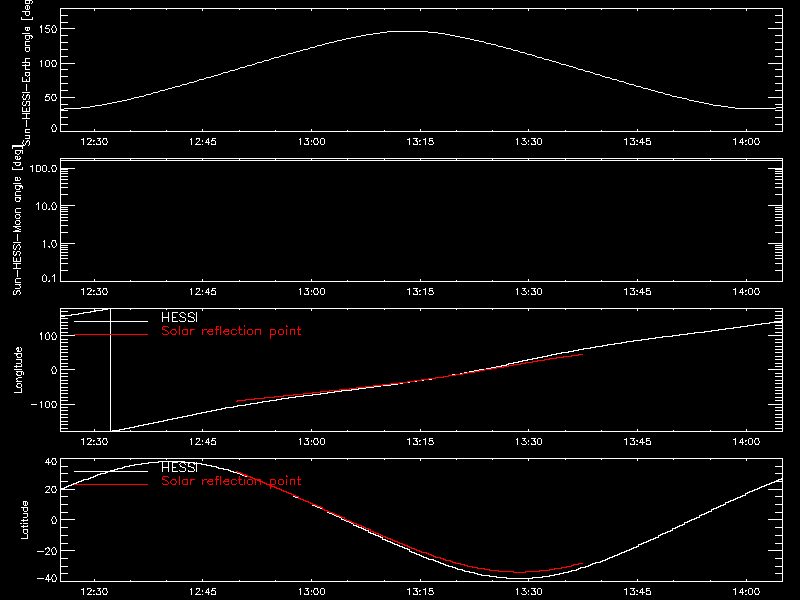Click the 20 tick label on Latitude plot

[51, 490]
